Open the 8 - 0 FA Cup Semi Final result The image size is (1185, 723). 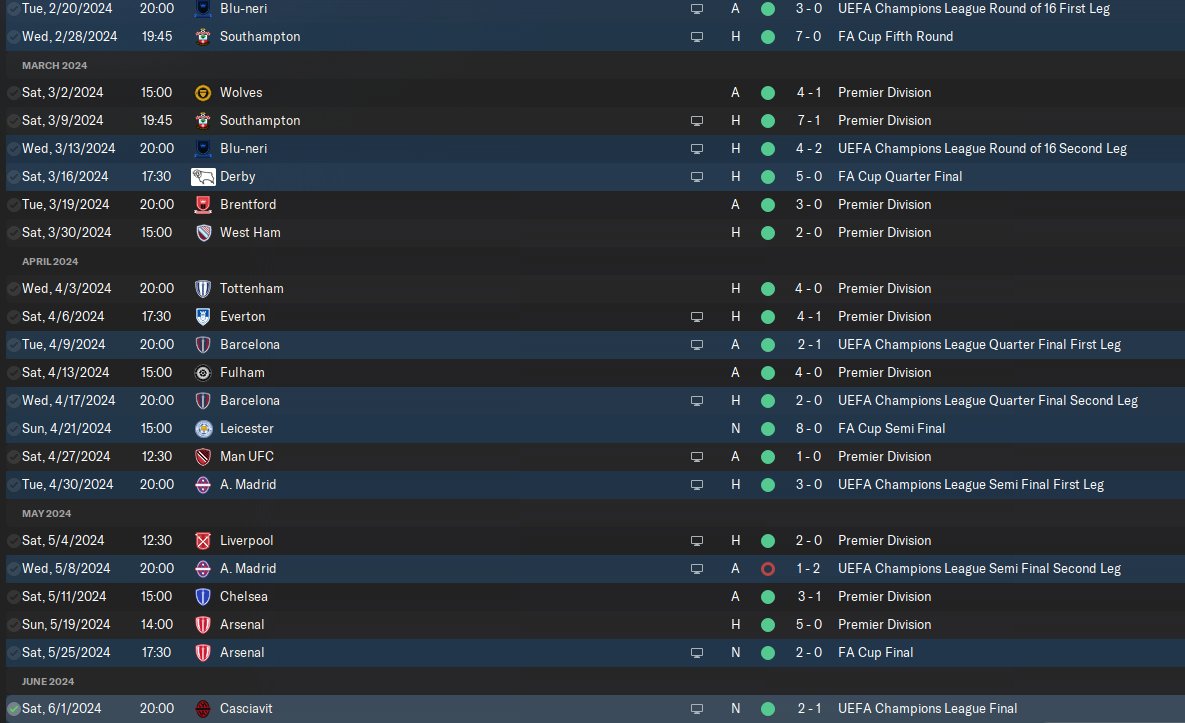pyautogui.click(x=808, y=428)
